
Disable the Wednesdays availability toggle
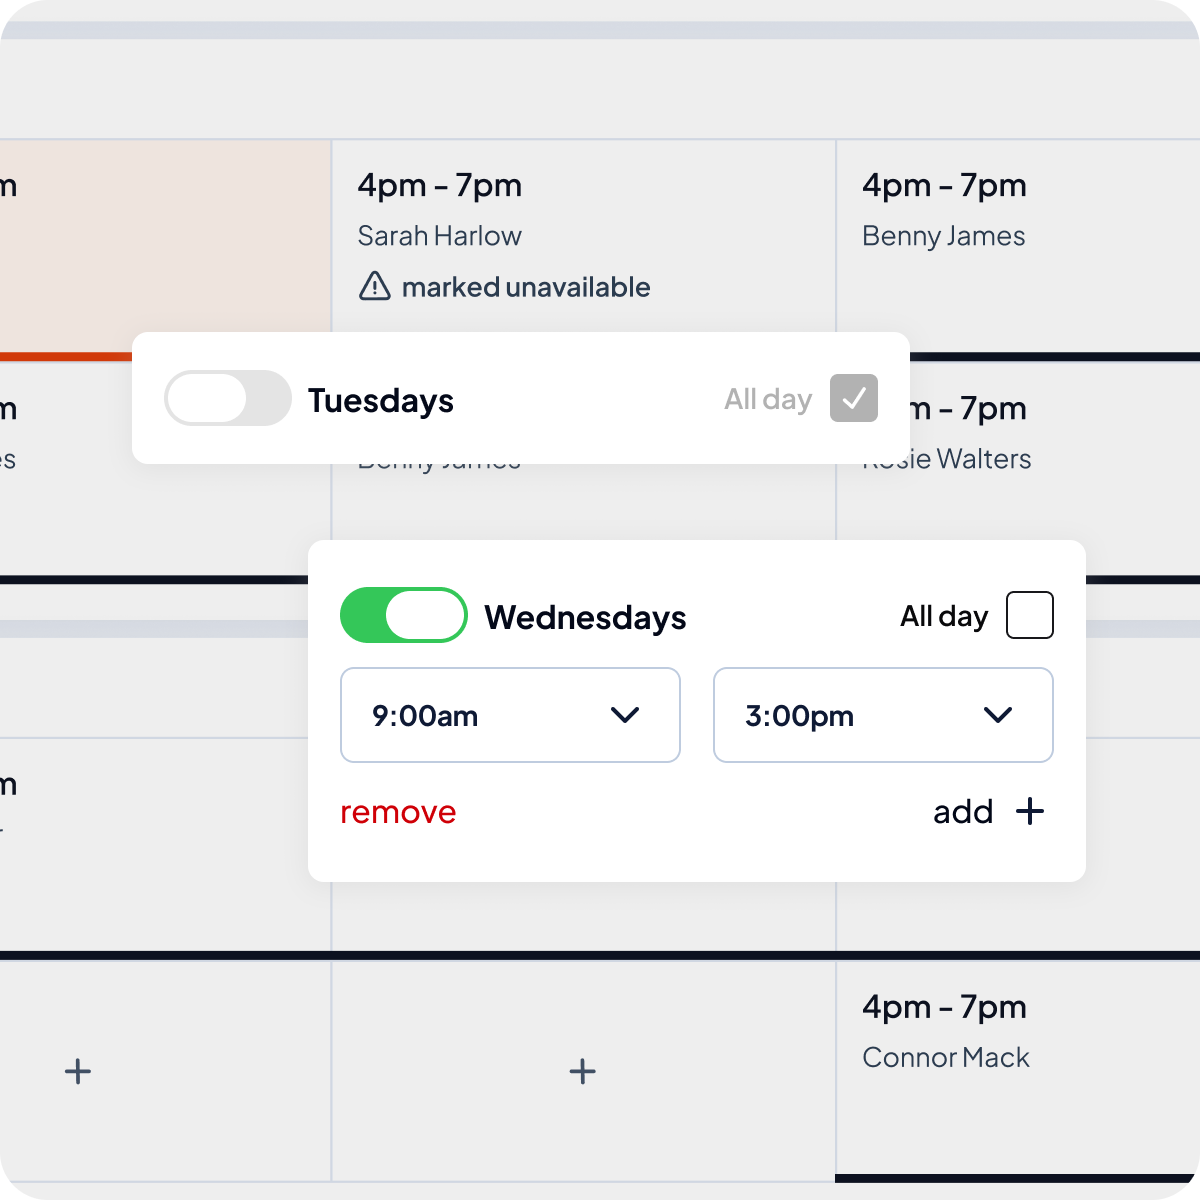[403, 615]
